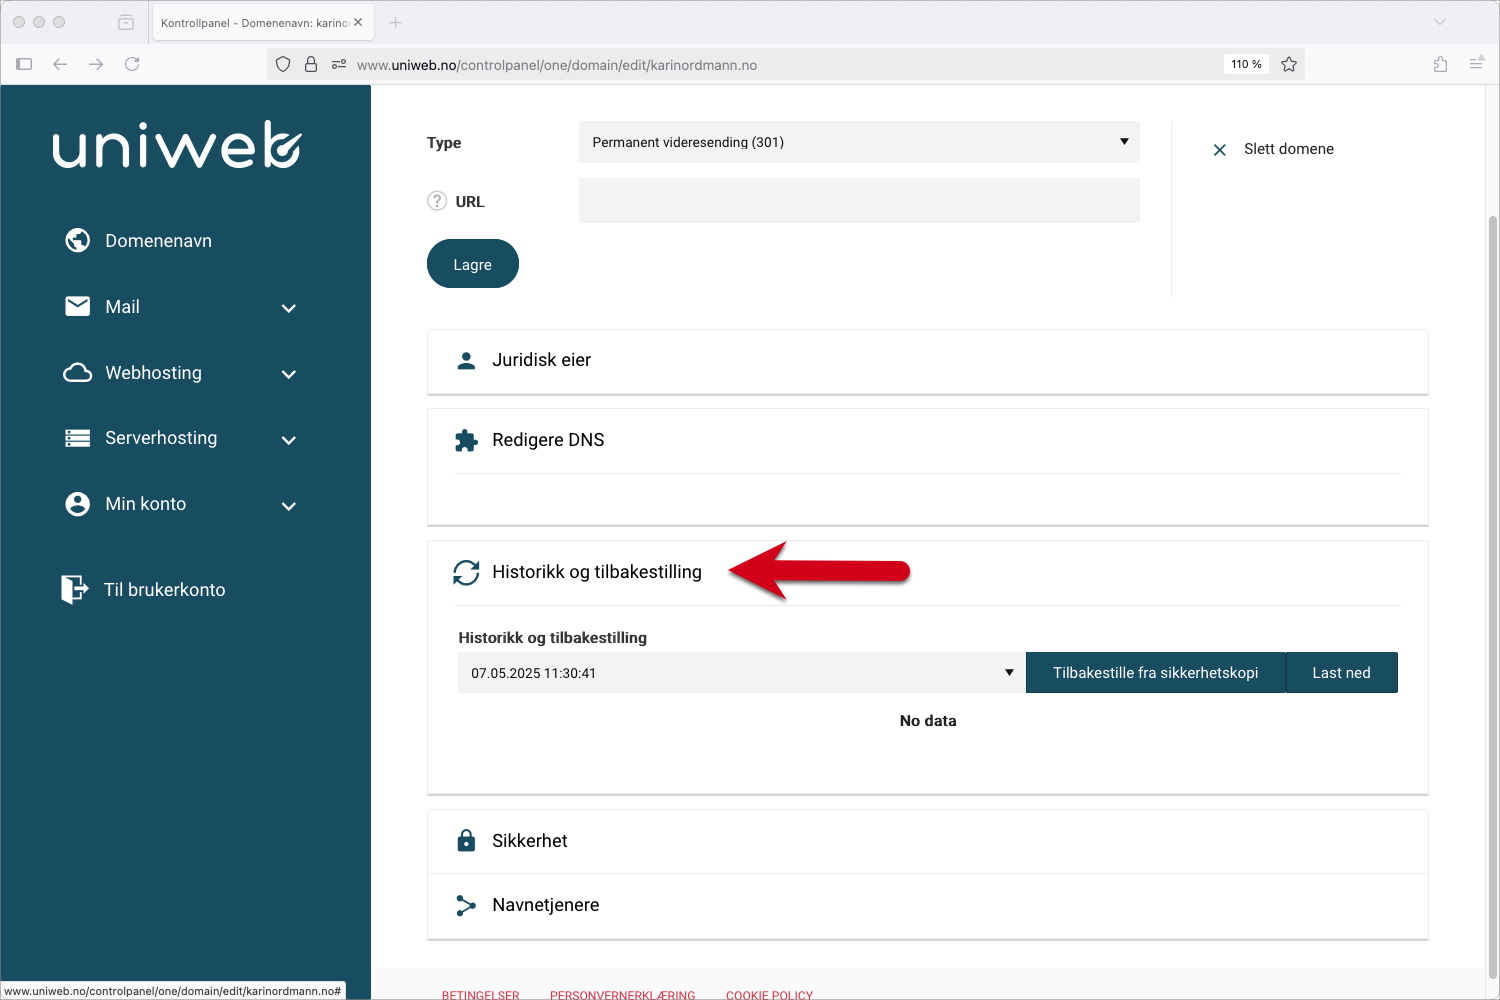This screenshot has height=1000, width=1500.
Task: Expand the Navnetjenere section
Action: click(x=927, y=905)
